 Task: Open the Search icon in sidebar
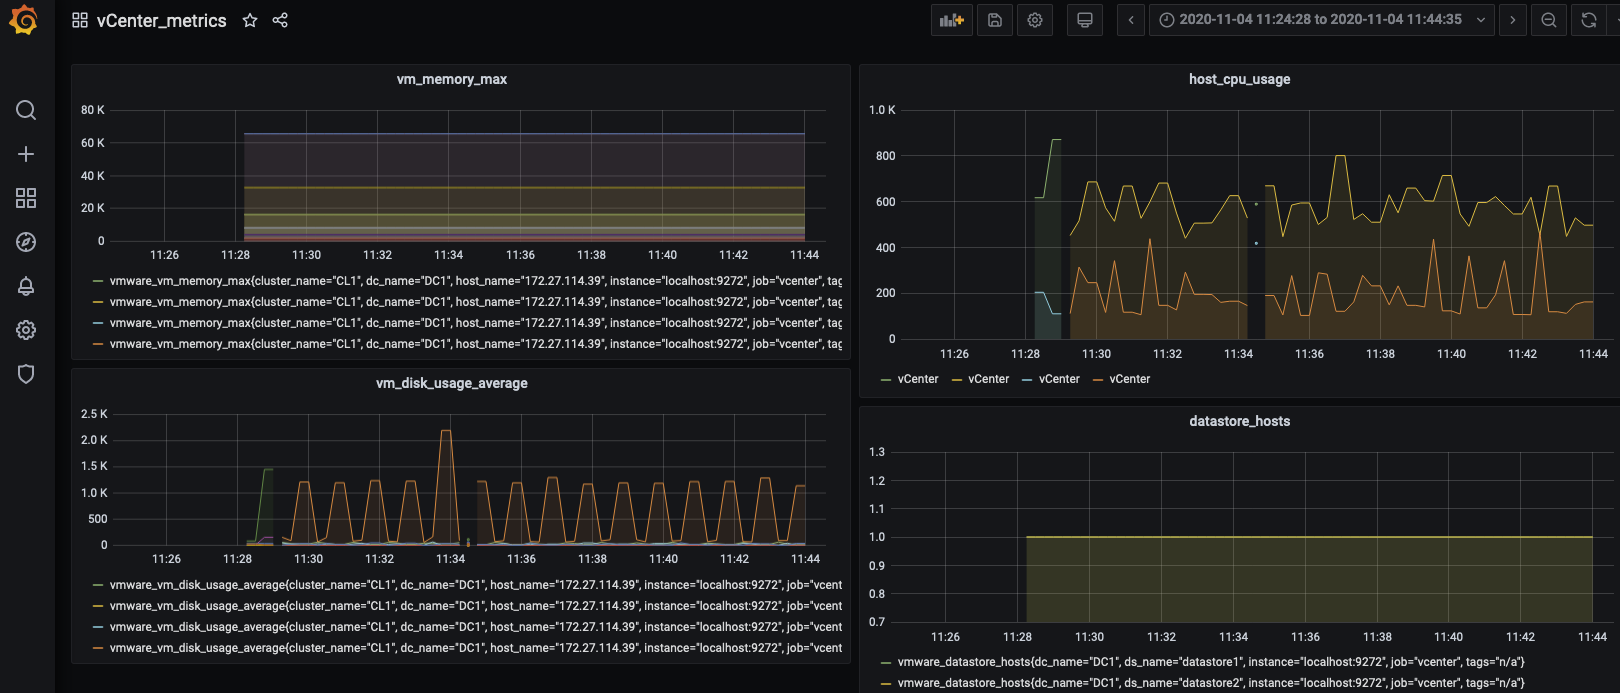[26, 110]
